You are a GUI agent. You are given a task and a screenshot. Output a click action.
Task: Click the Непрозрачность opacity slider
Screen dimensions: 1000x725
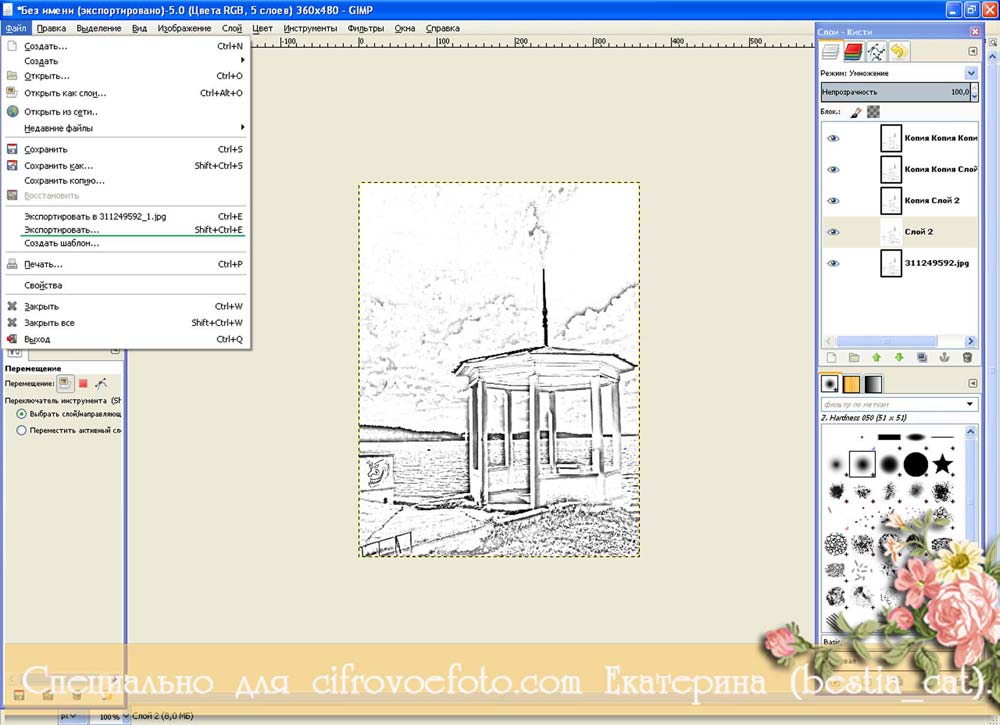pyautogui.click(x=895, y=92)
